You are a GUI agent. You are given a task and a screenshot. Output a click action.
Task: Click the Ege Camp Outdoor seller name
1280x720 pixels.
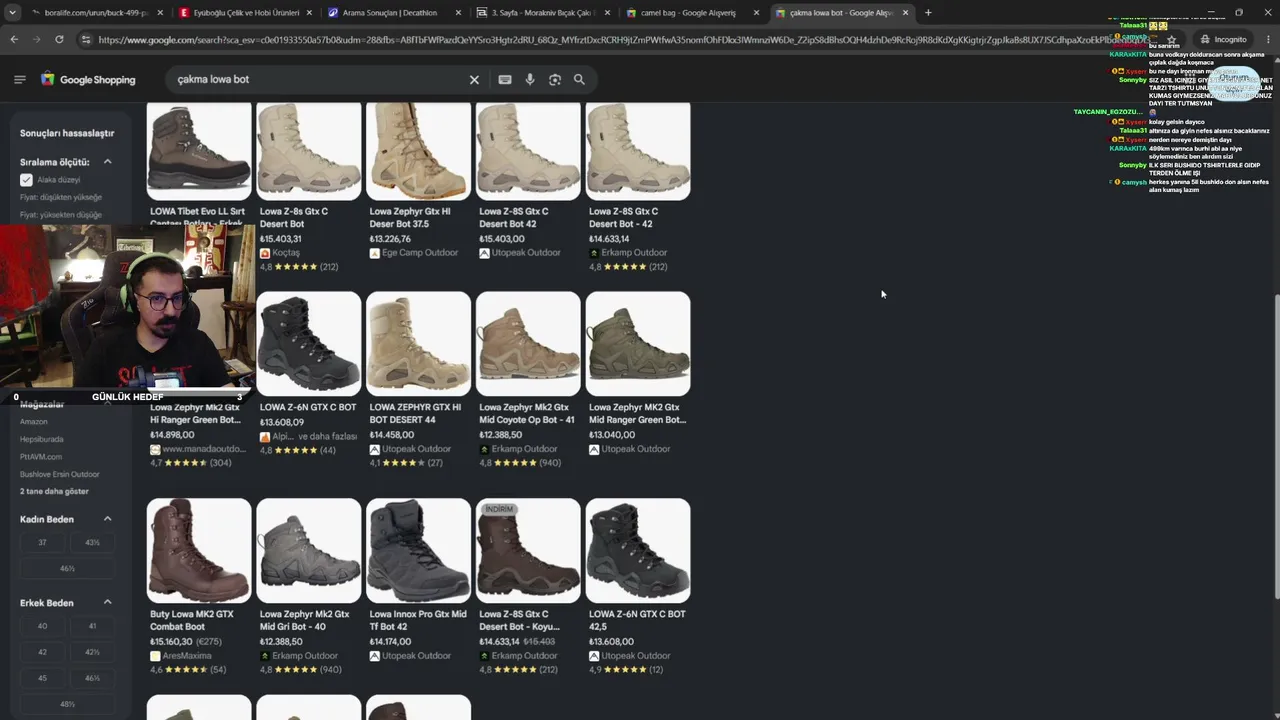tap(418, 253)
